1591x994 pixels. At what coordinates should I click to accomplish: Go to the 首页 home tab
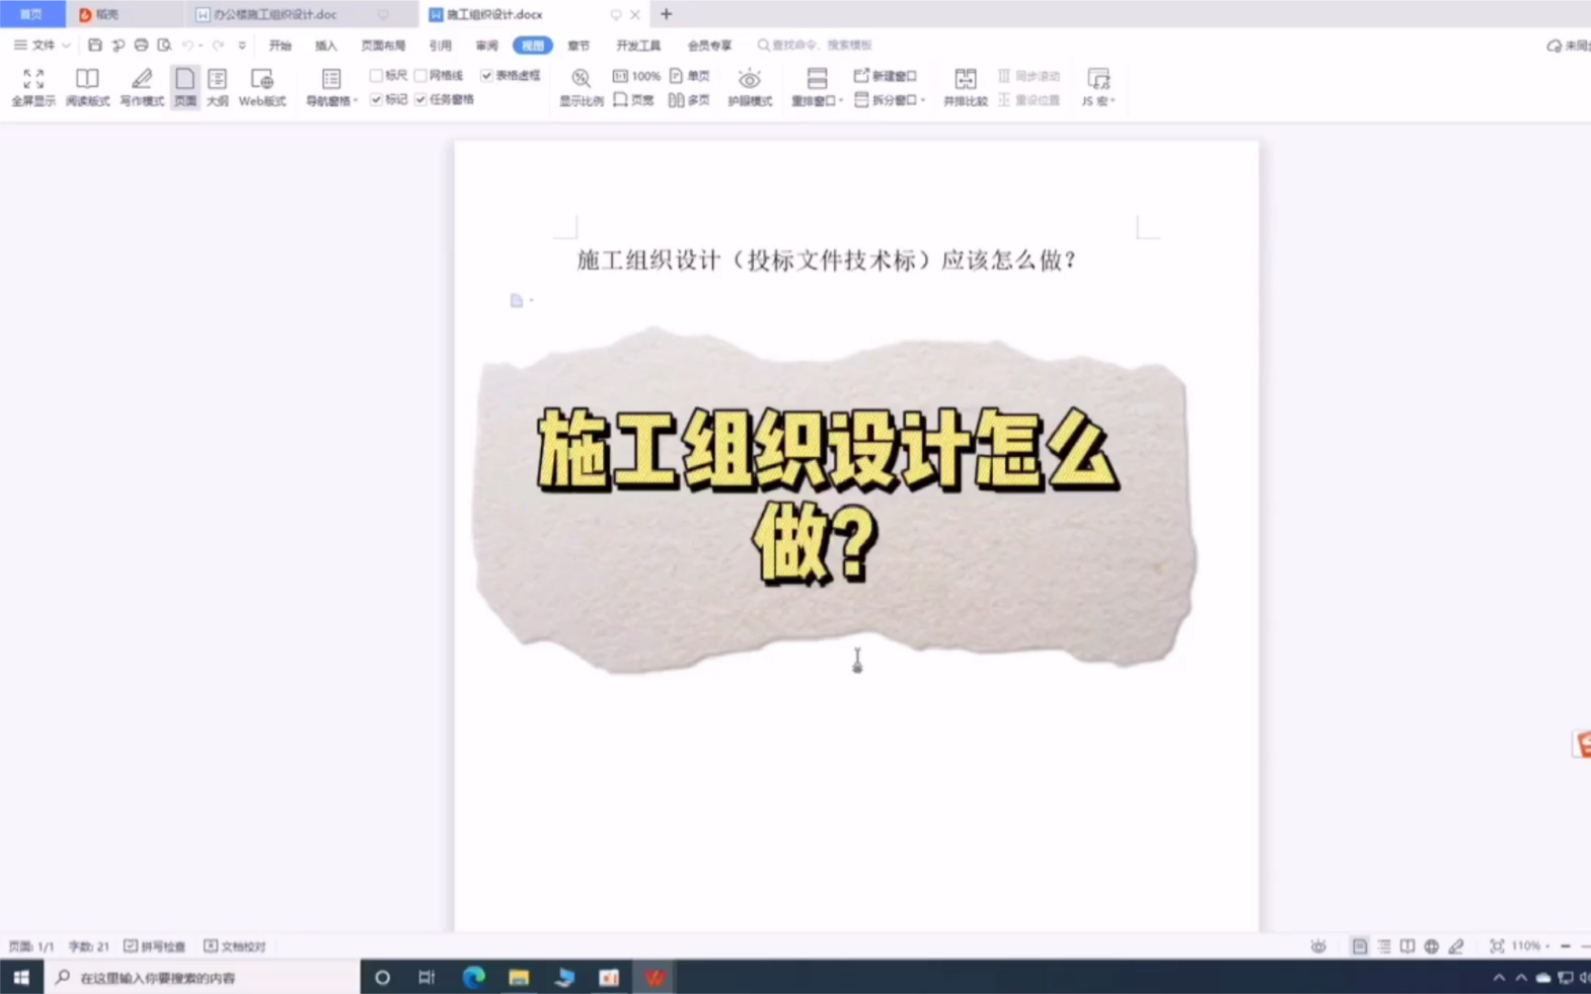point(32,14)
